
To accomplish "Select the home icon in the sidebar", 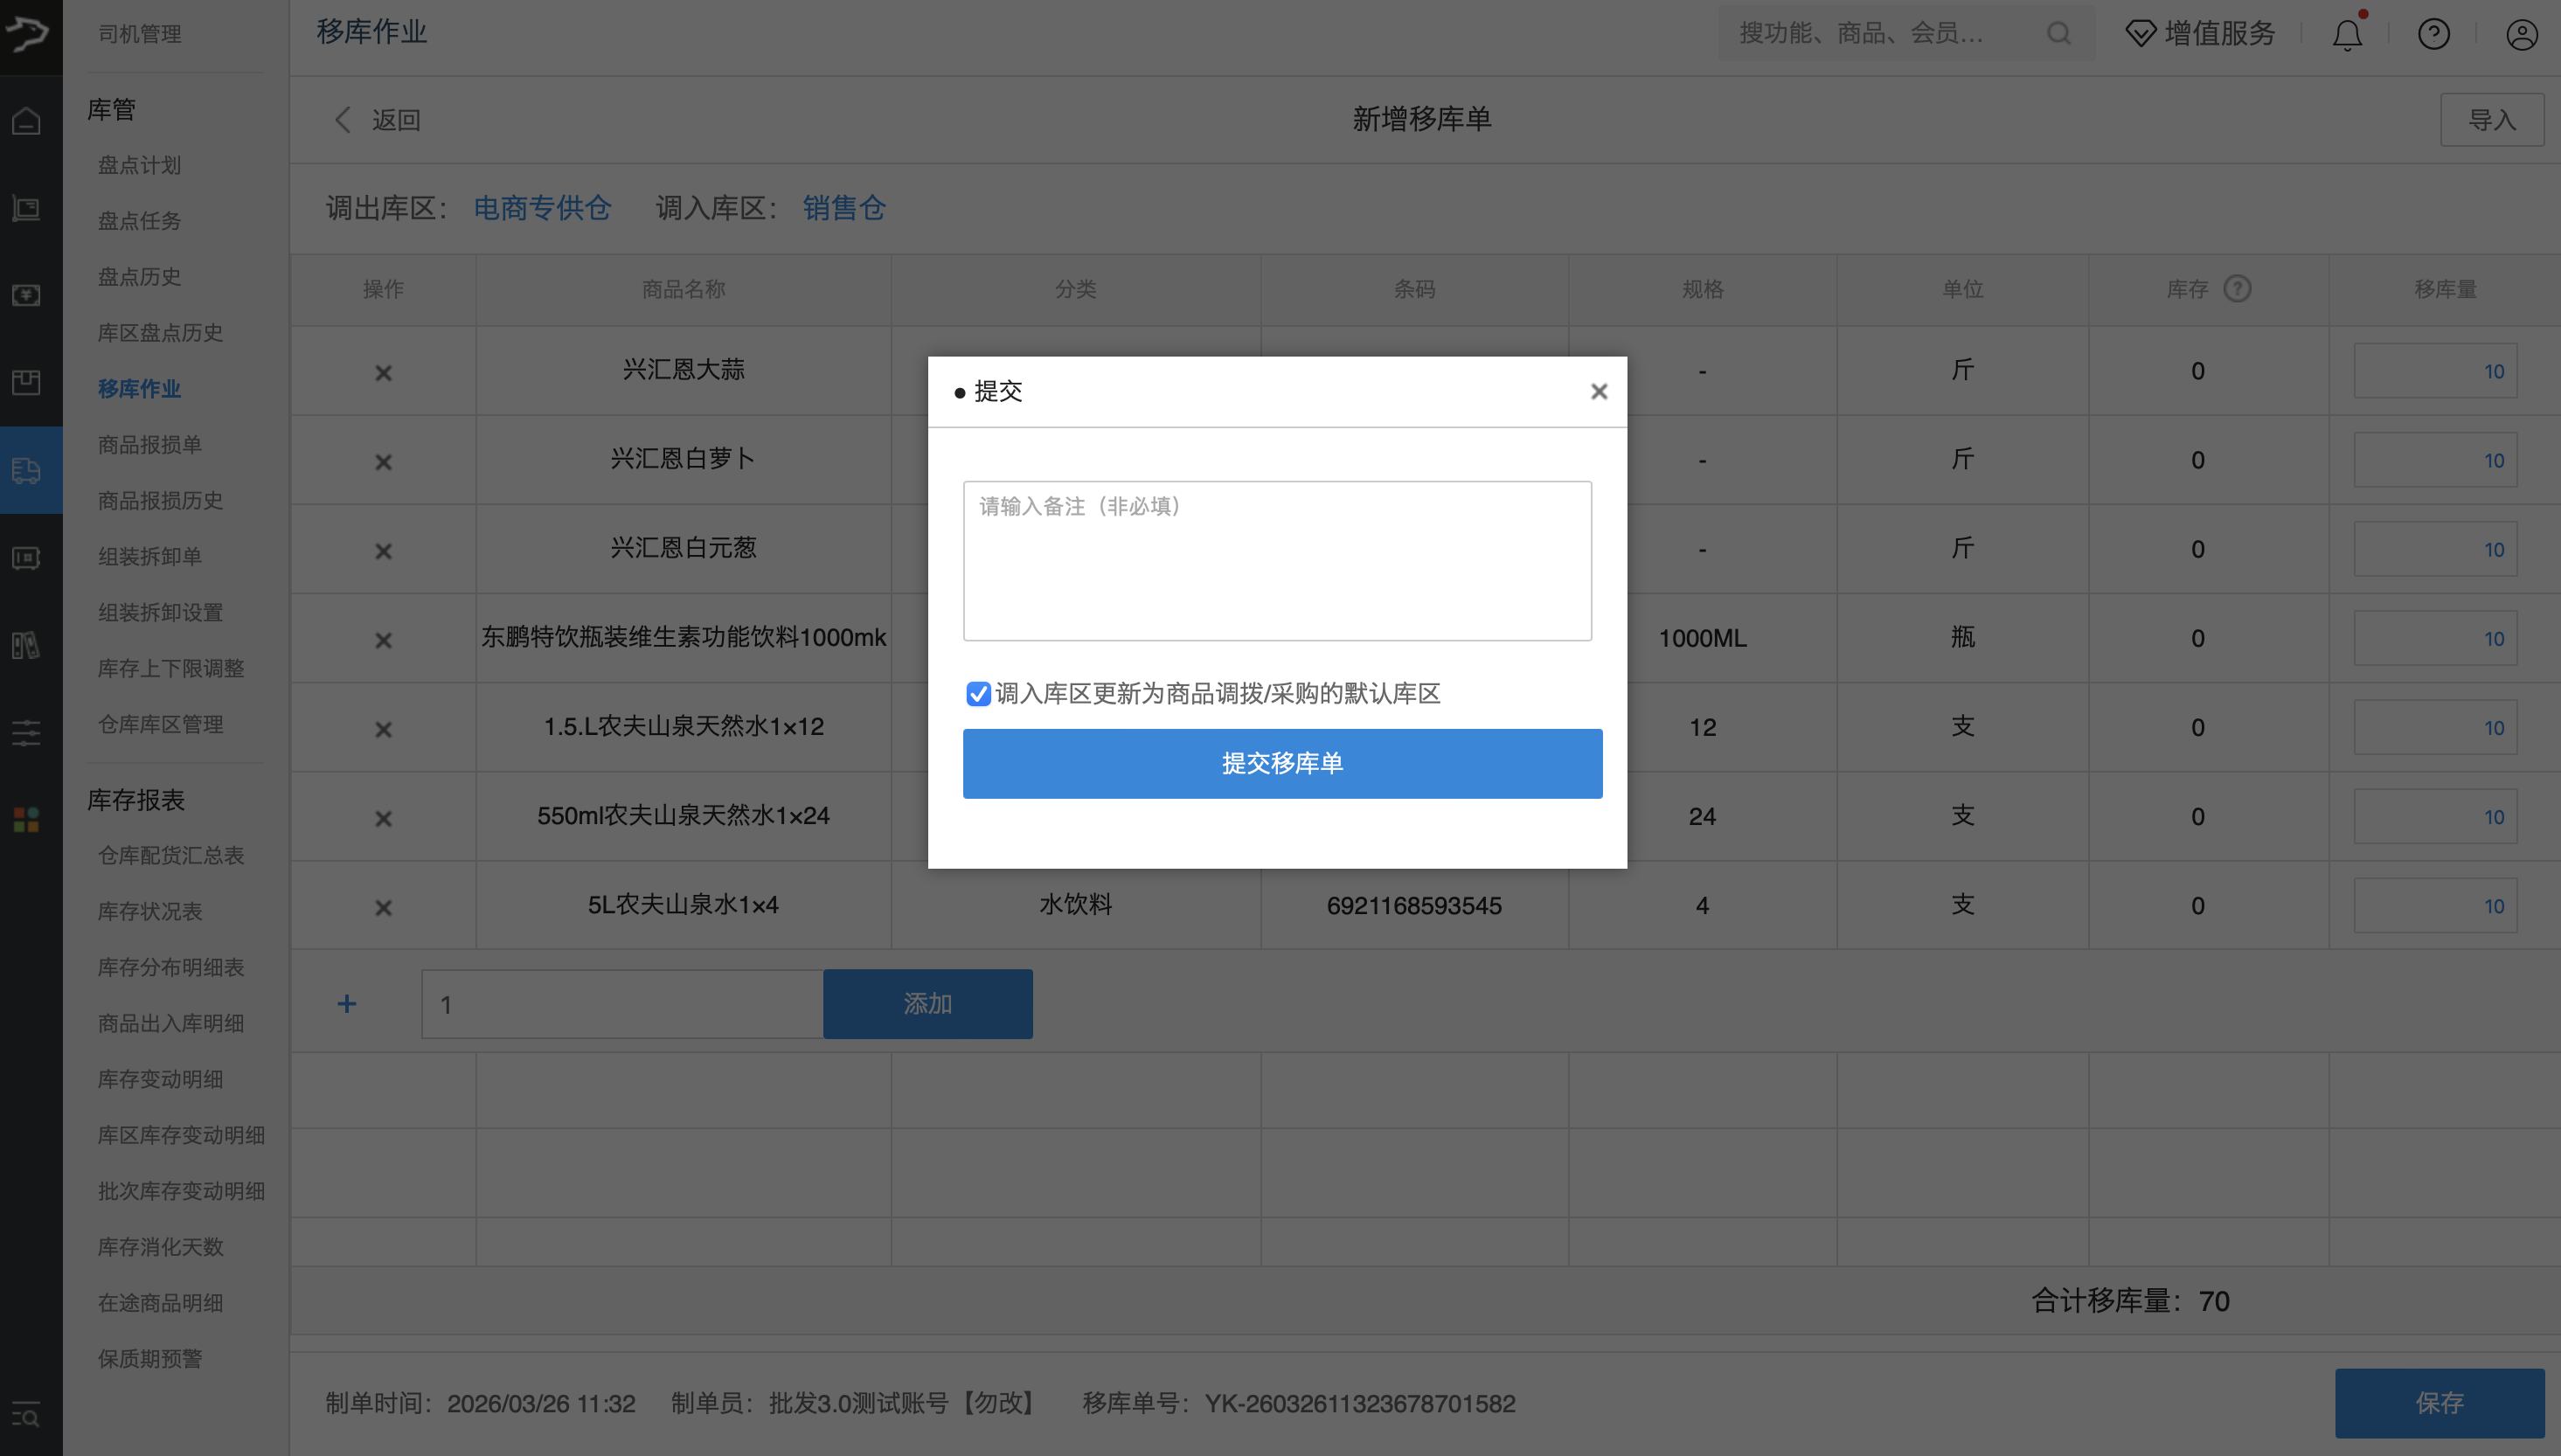I will (x=25, y=119).
